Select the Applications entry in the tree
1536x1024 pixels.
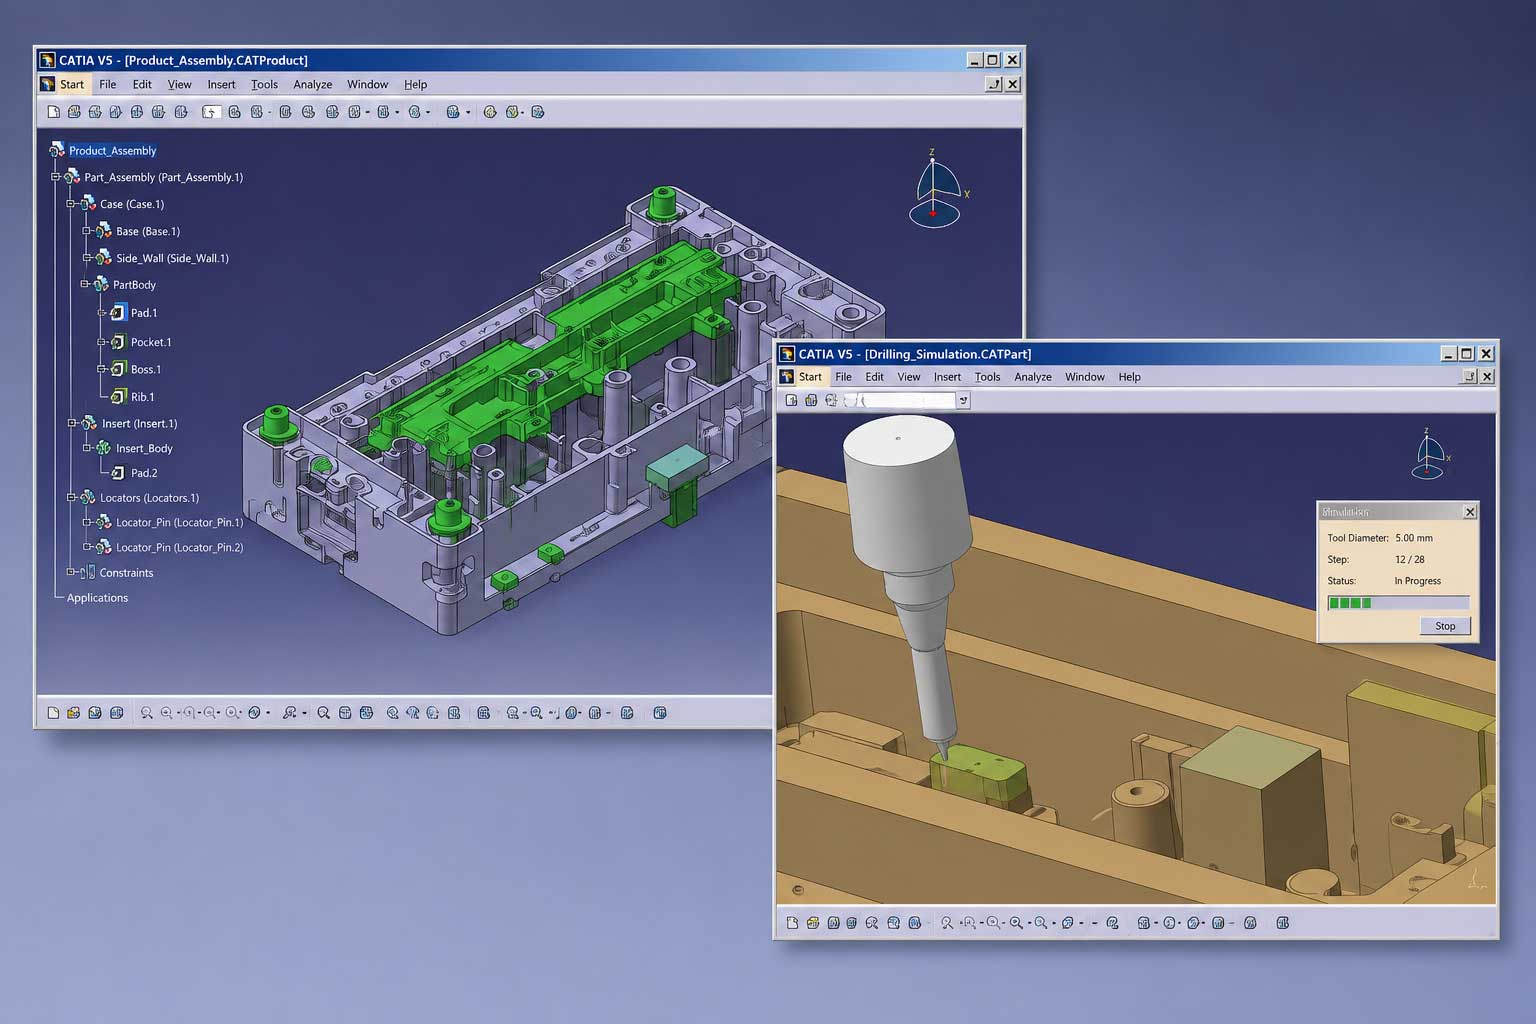[x=97, y=598]
